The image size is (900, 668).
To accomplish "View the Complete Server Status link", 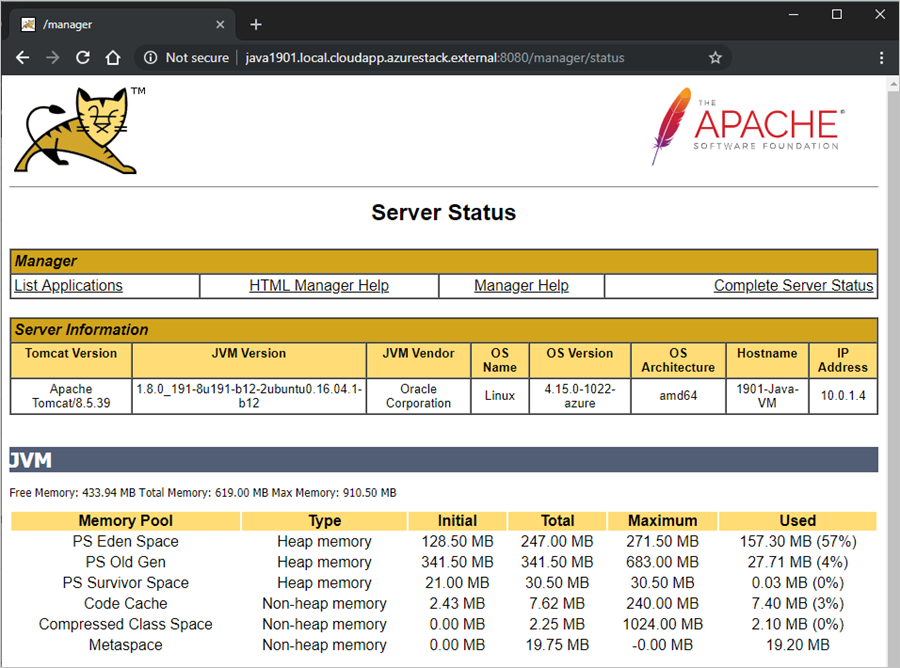I will (793, 285).
